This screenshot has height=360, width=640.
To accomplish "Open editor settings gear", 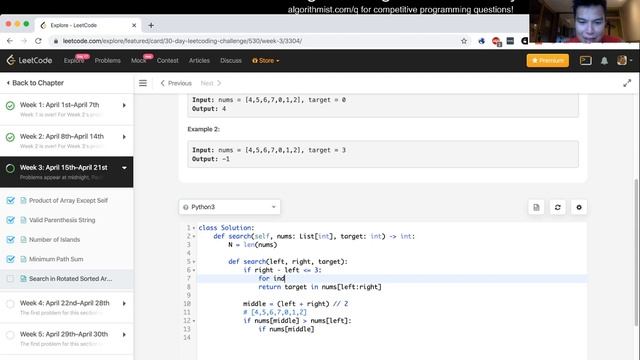I will (x=579, y=207).
